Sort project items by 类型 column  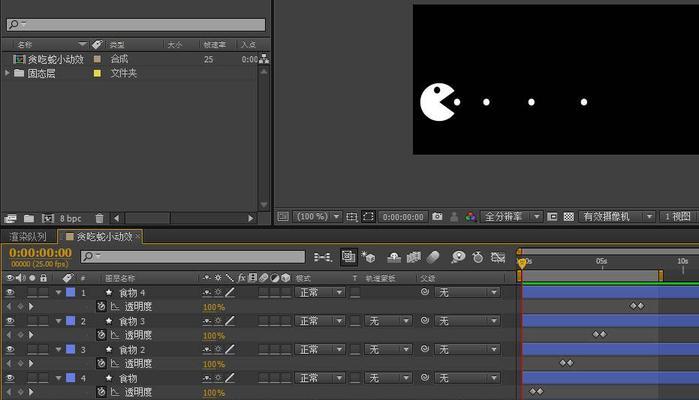click(x=118, y=45)
